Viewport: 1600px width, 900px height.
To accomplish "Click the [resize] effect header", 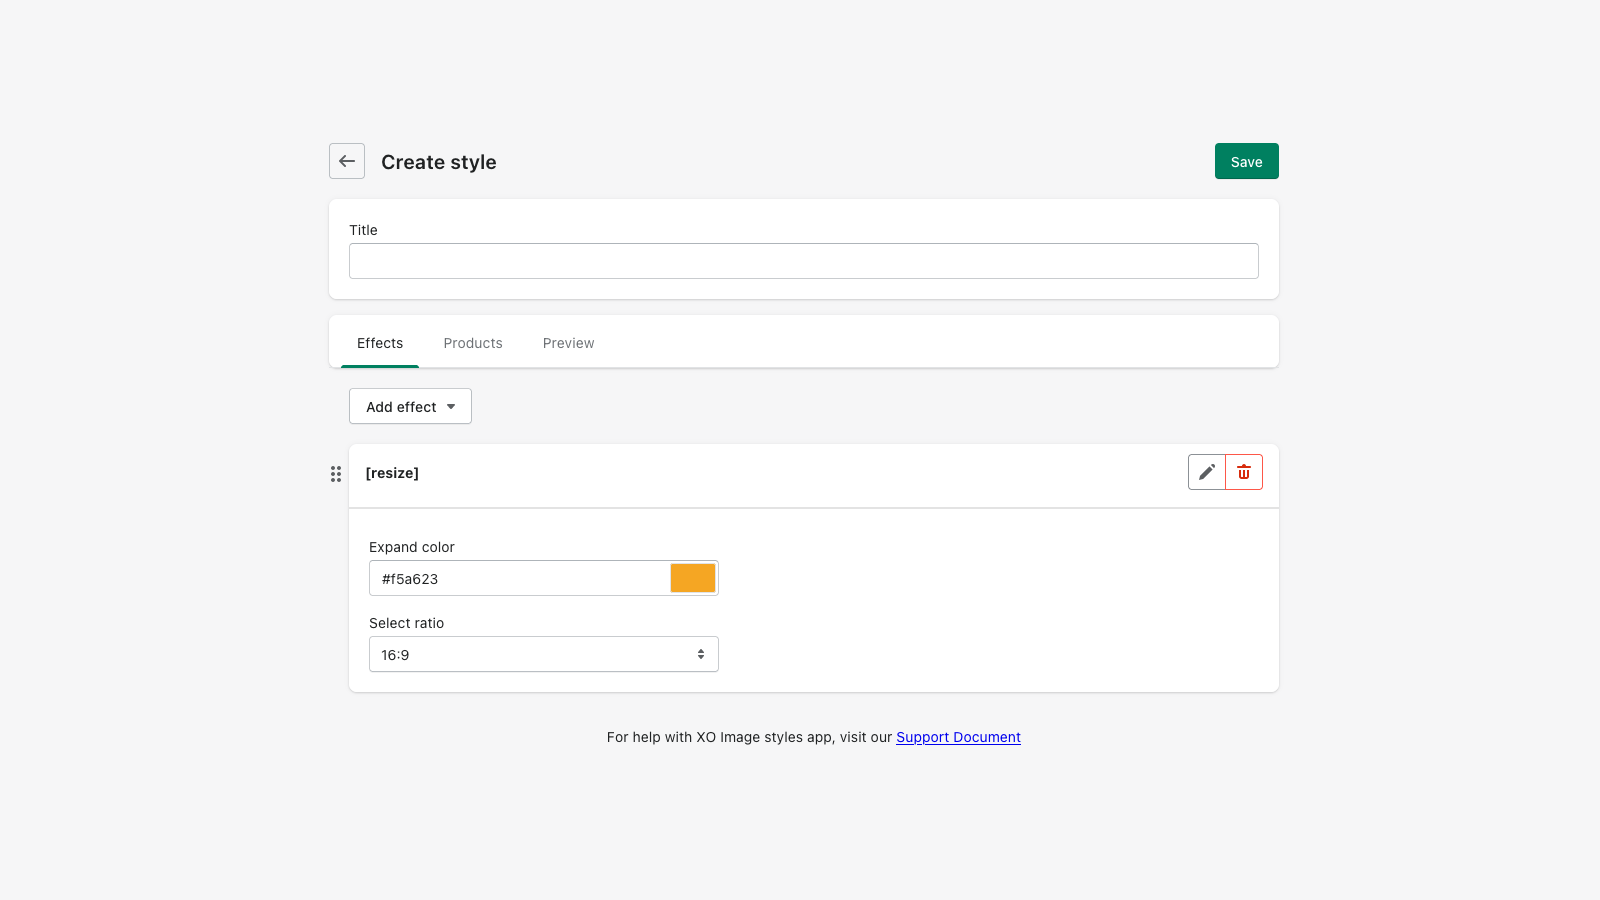I will coord(392,473).
